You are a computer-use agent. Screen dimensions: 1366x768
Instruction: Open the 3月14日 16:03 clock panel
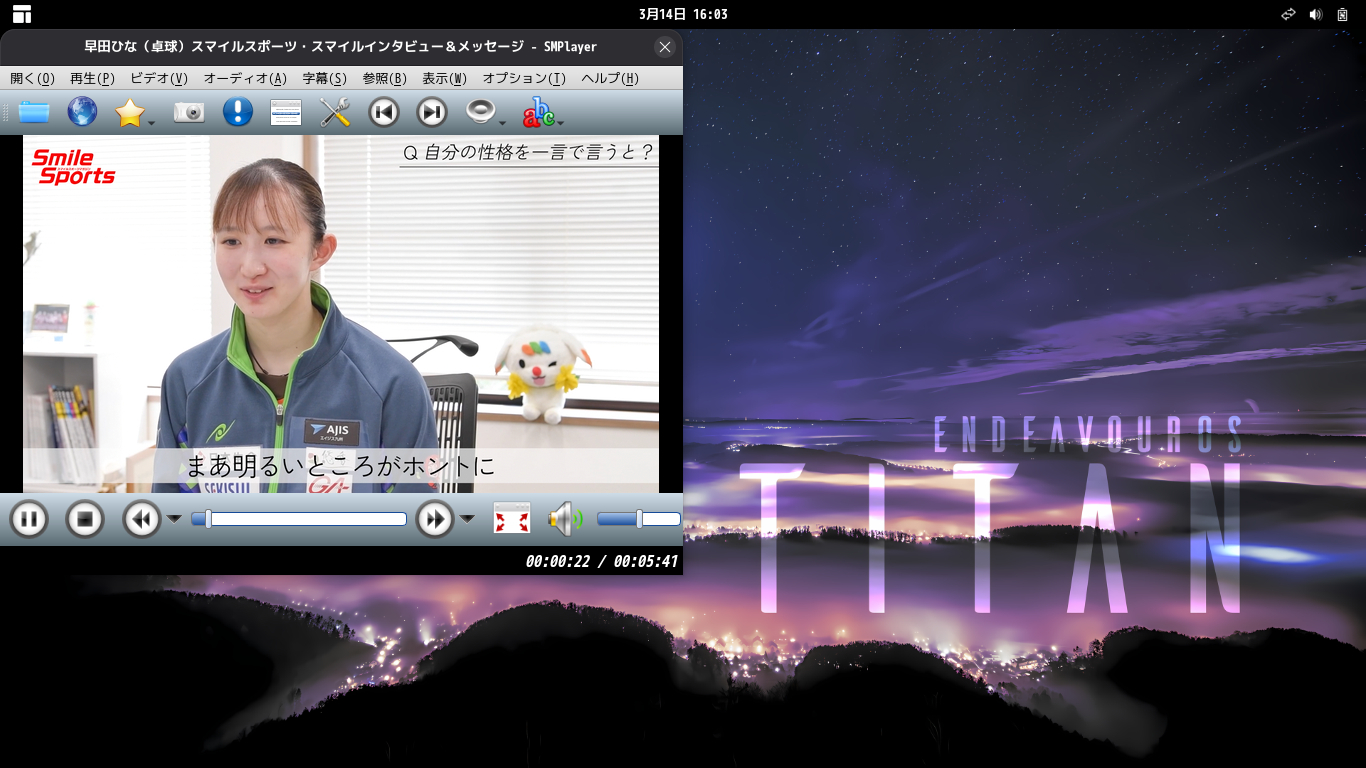tap(683, 14)
